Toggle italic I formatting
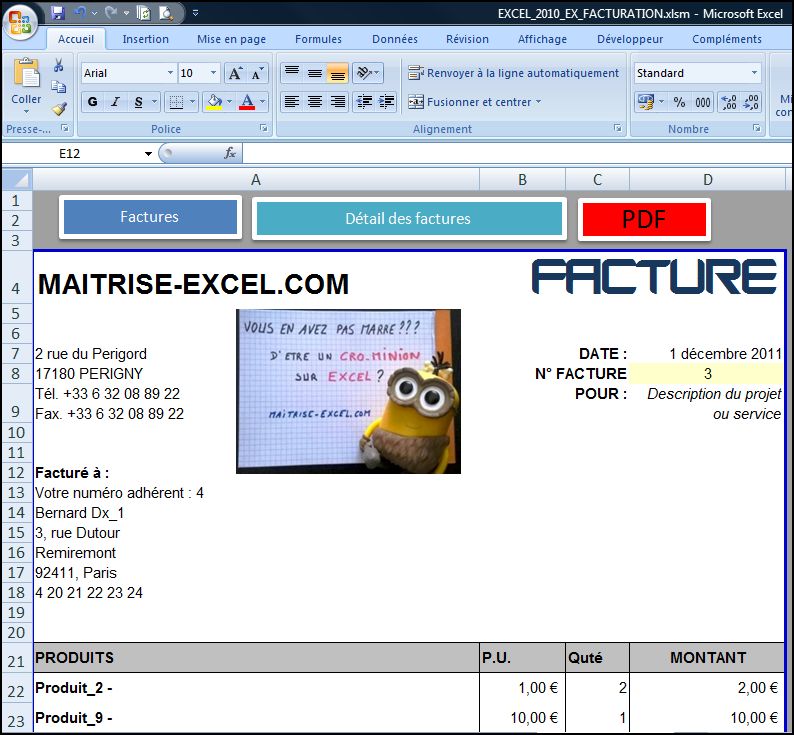The image size is (794, 735). tap(115, 102)
